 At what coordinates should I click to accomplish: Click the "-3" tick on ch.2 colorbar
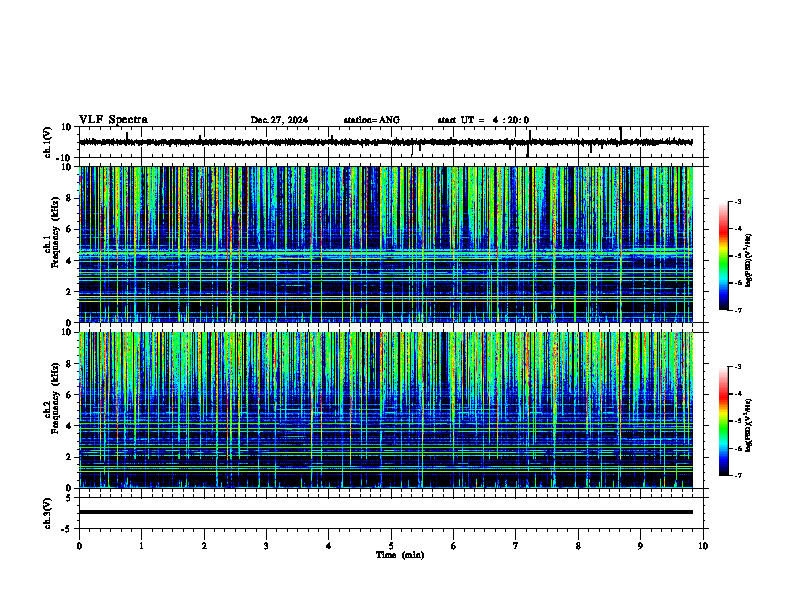coord(738,367)
